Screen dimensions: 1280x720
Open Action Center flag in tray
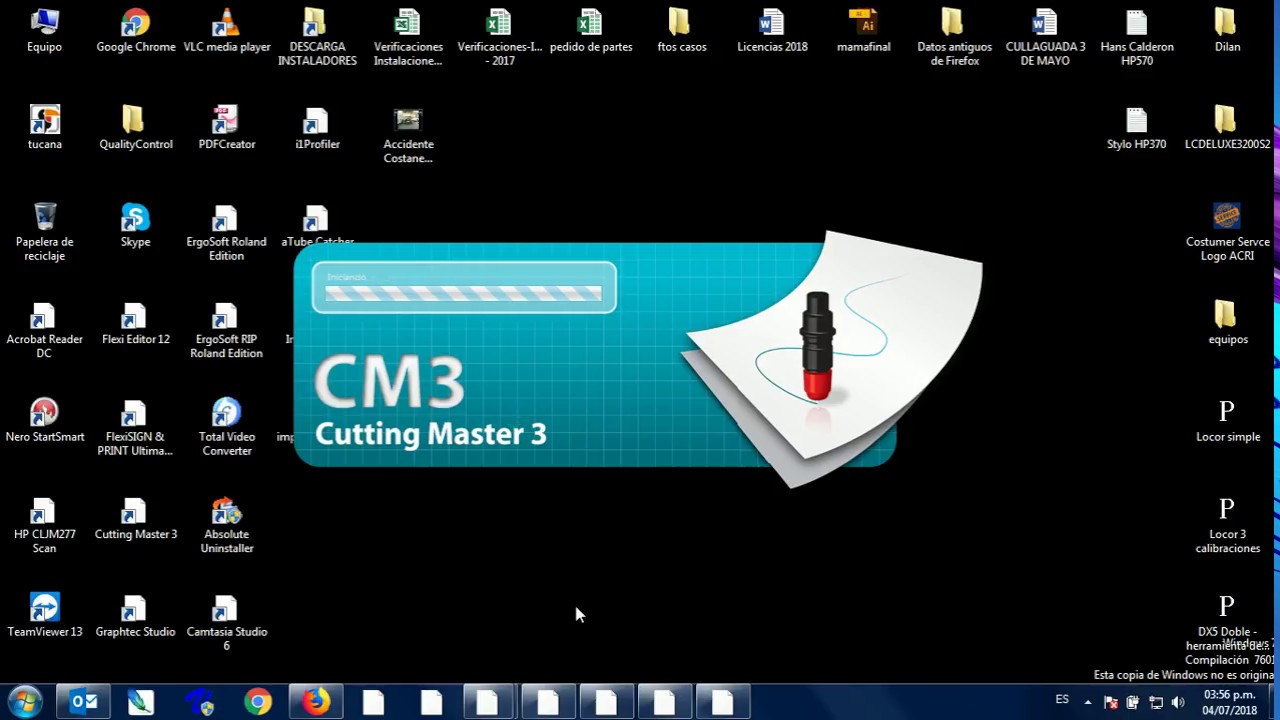click(x=1110, y=702)
